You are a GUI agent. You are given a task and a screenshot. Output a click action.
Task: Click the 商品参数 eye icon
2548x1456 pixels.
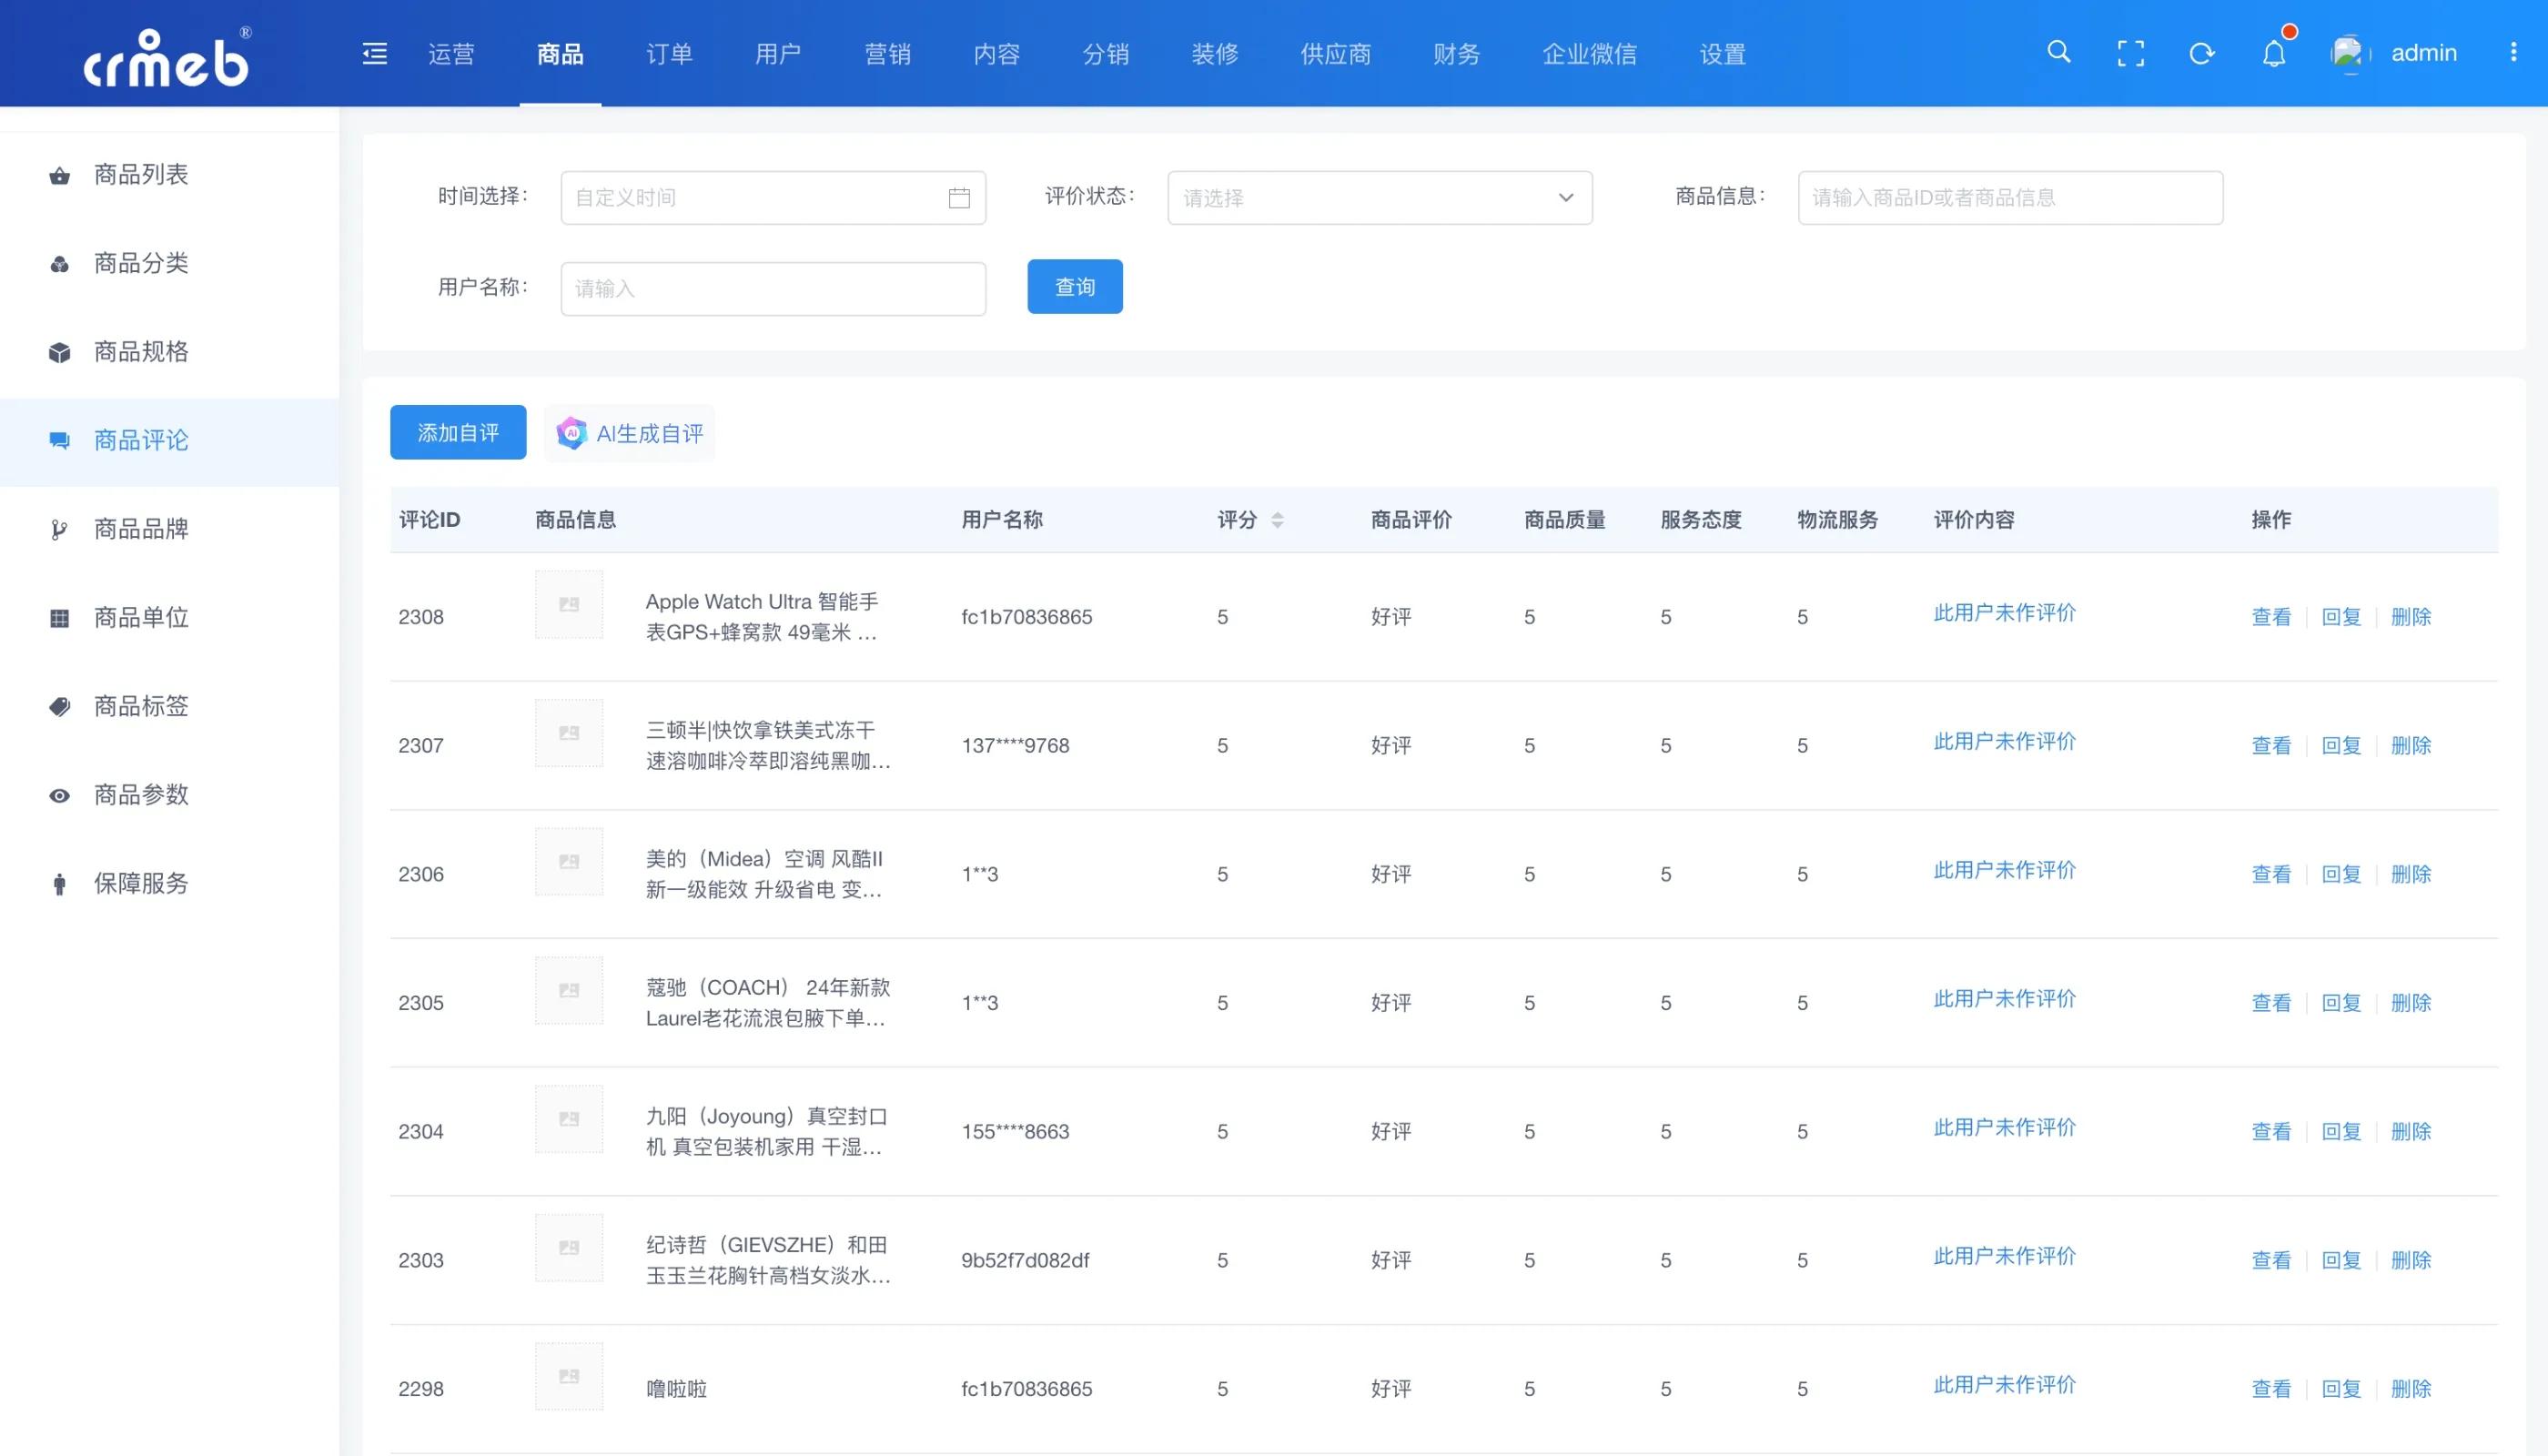pos(60,796)
